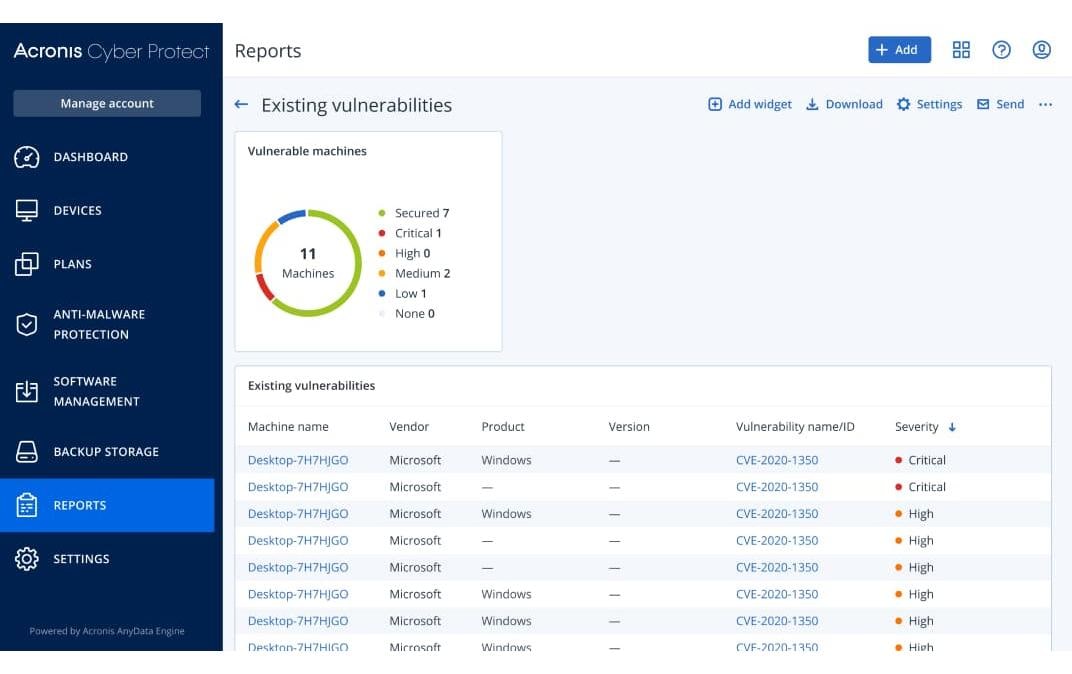This screenshot has height=674, width=1072.
Task: Download the existing vulnerabilities report
Action: [844, 105]
